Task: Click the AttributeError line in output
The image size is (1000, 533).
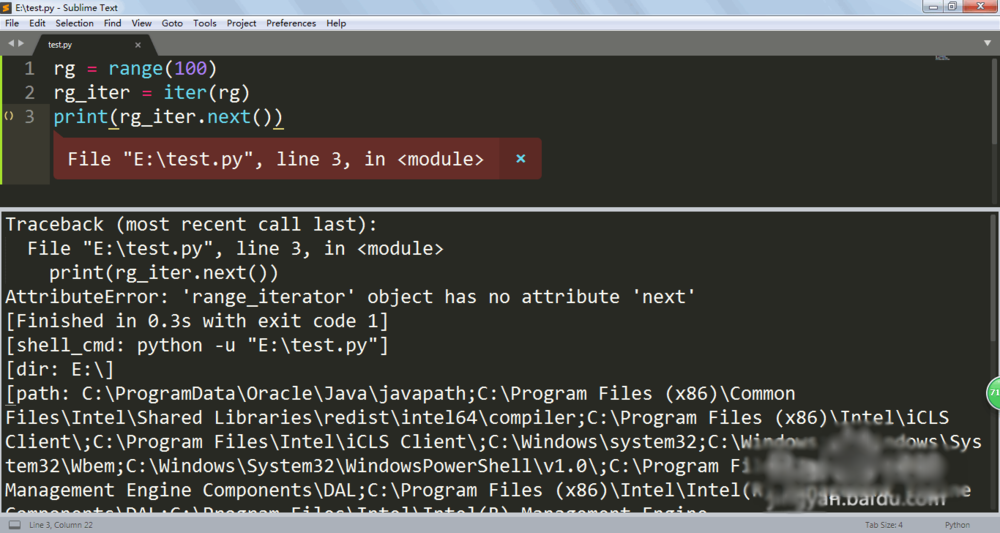Action: pyautogui.click(x=350, y=297)
